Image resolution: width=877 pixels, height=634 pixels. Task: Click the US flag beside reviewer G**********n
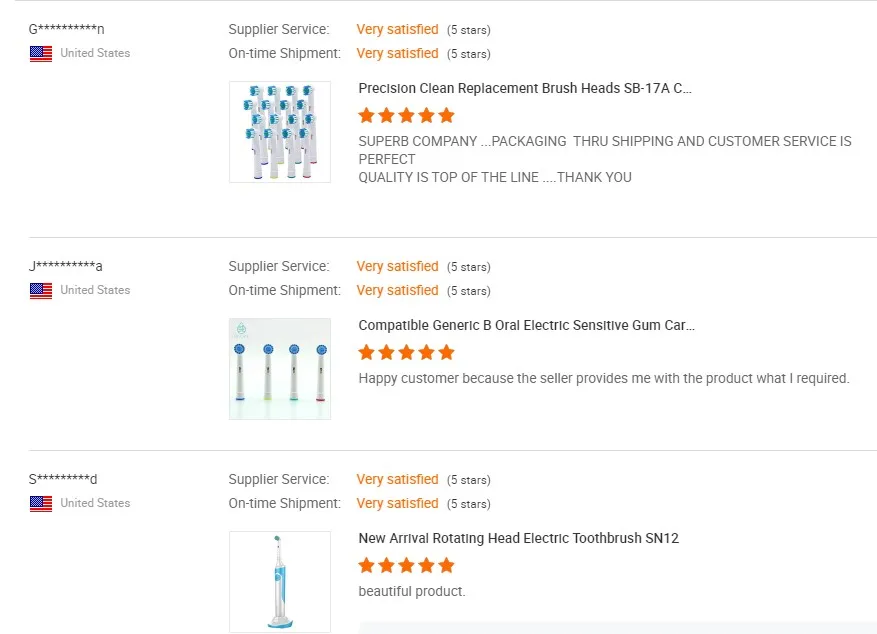tap(41, 54)
